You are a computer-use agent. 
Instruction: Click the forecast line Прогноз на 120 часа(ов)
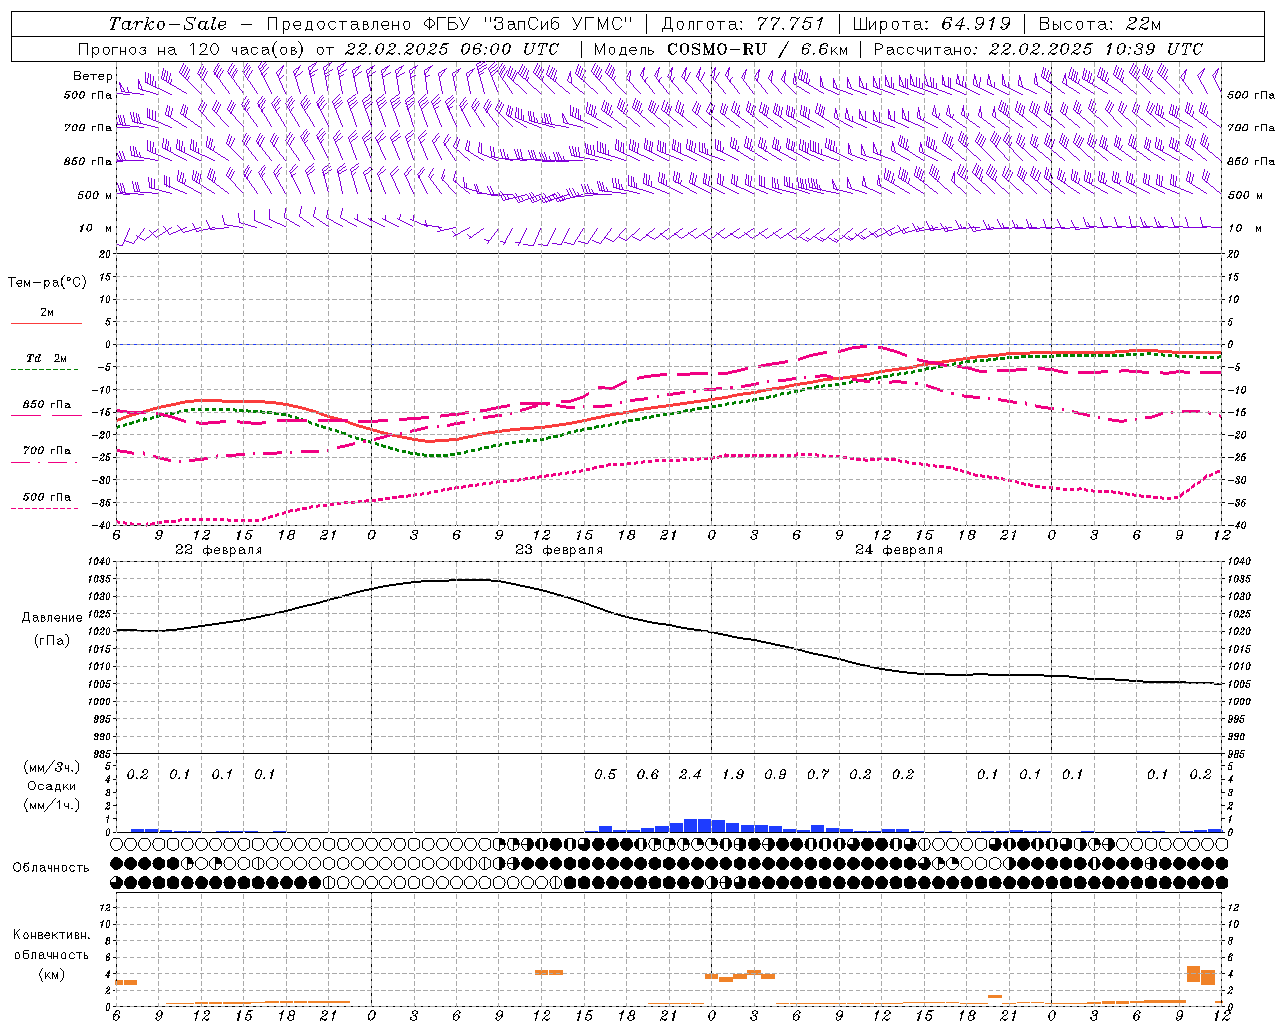(193, 49)
